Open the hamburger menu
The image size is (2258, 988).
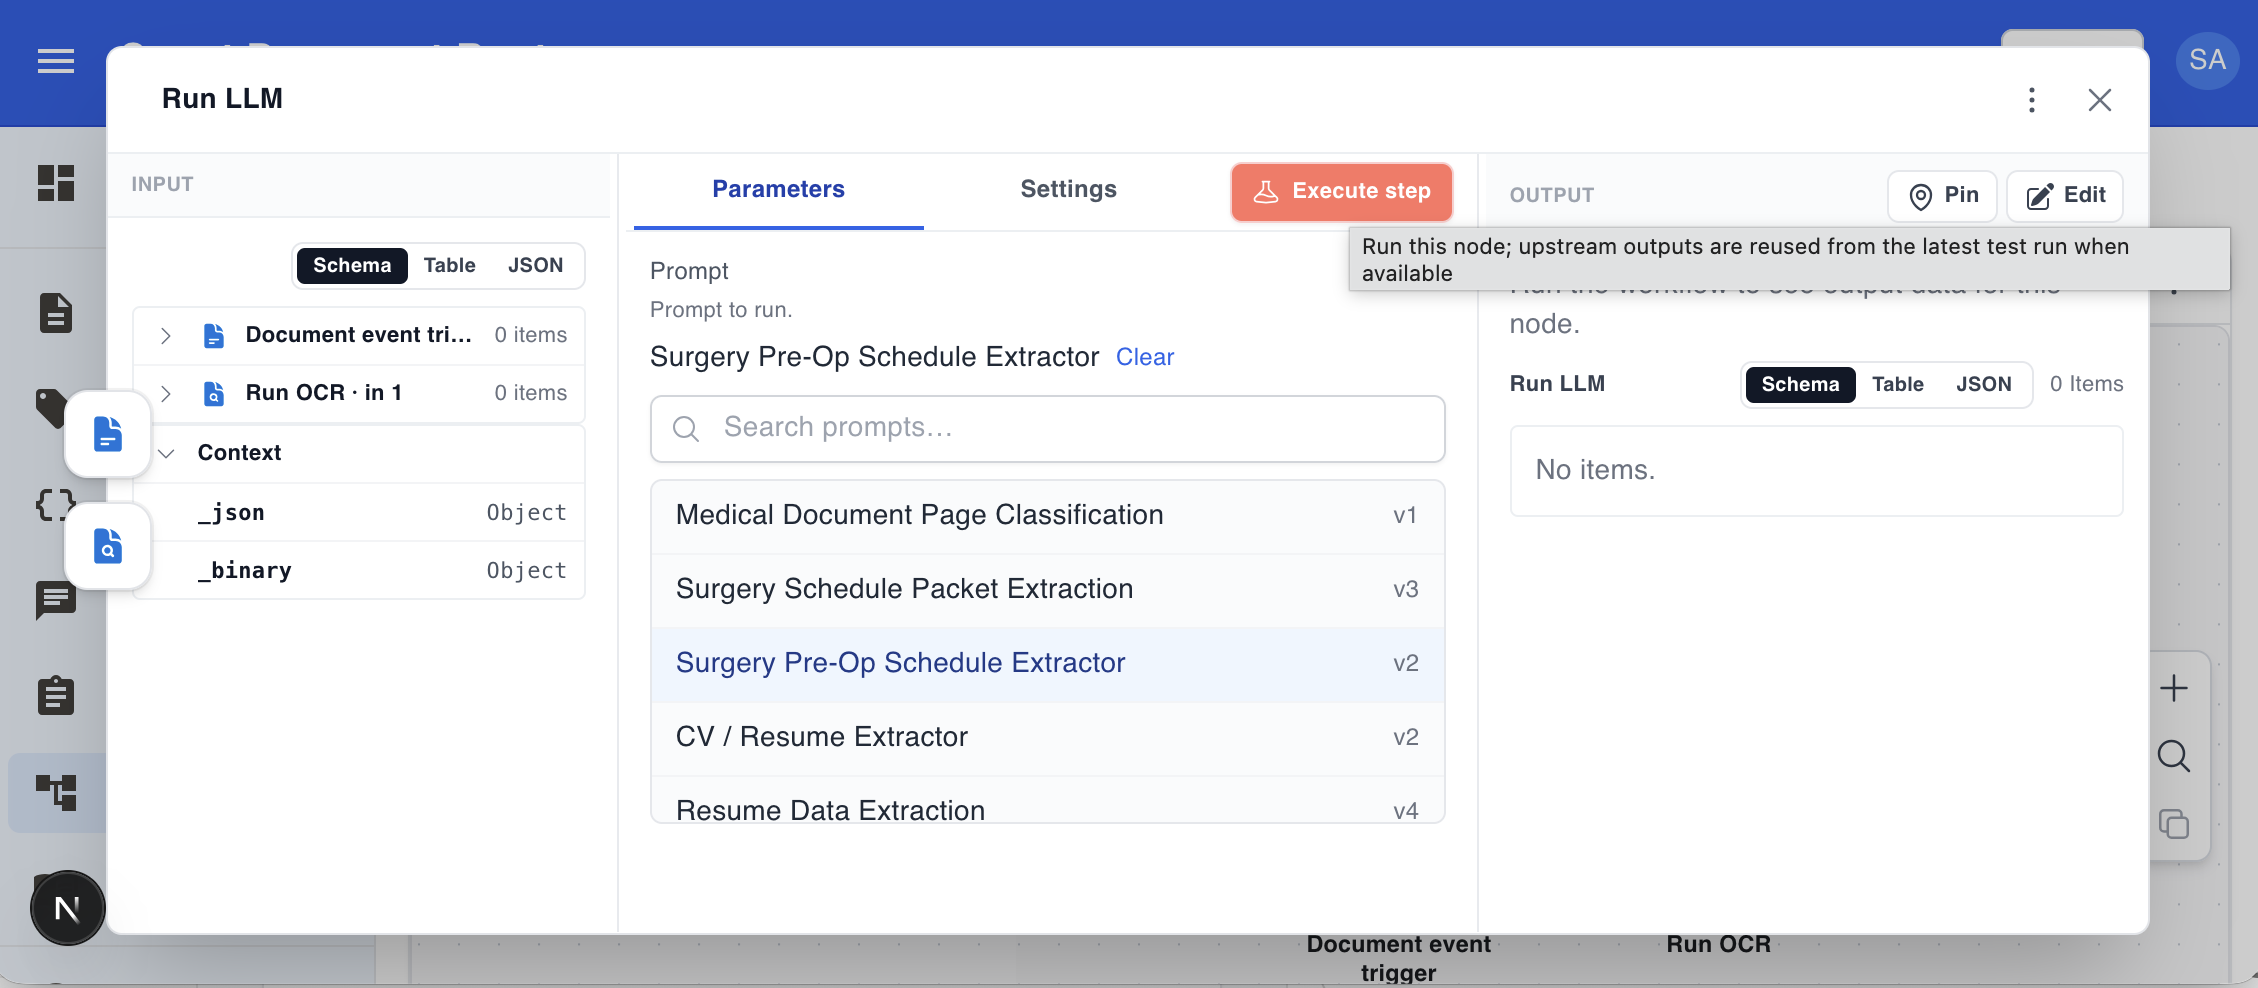[x=56, y=62]
